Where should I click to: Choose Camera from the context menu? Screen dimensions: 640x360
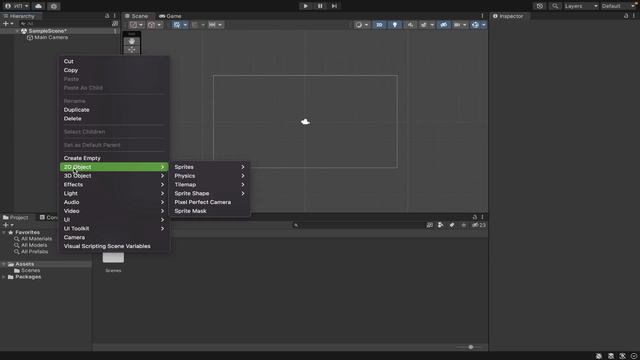tap(114, 238)
